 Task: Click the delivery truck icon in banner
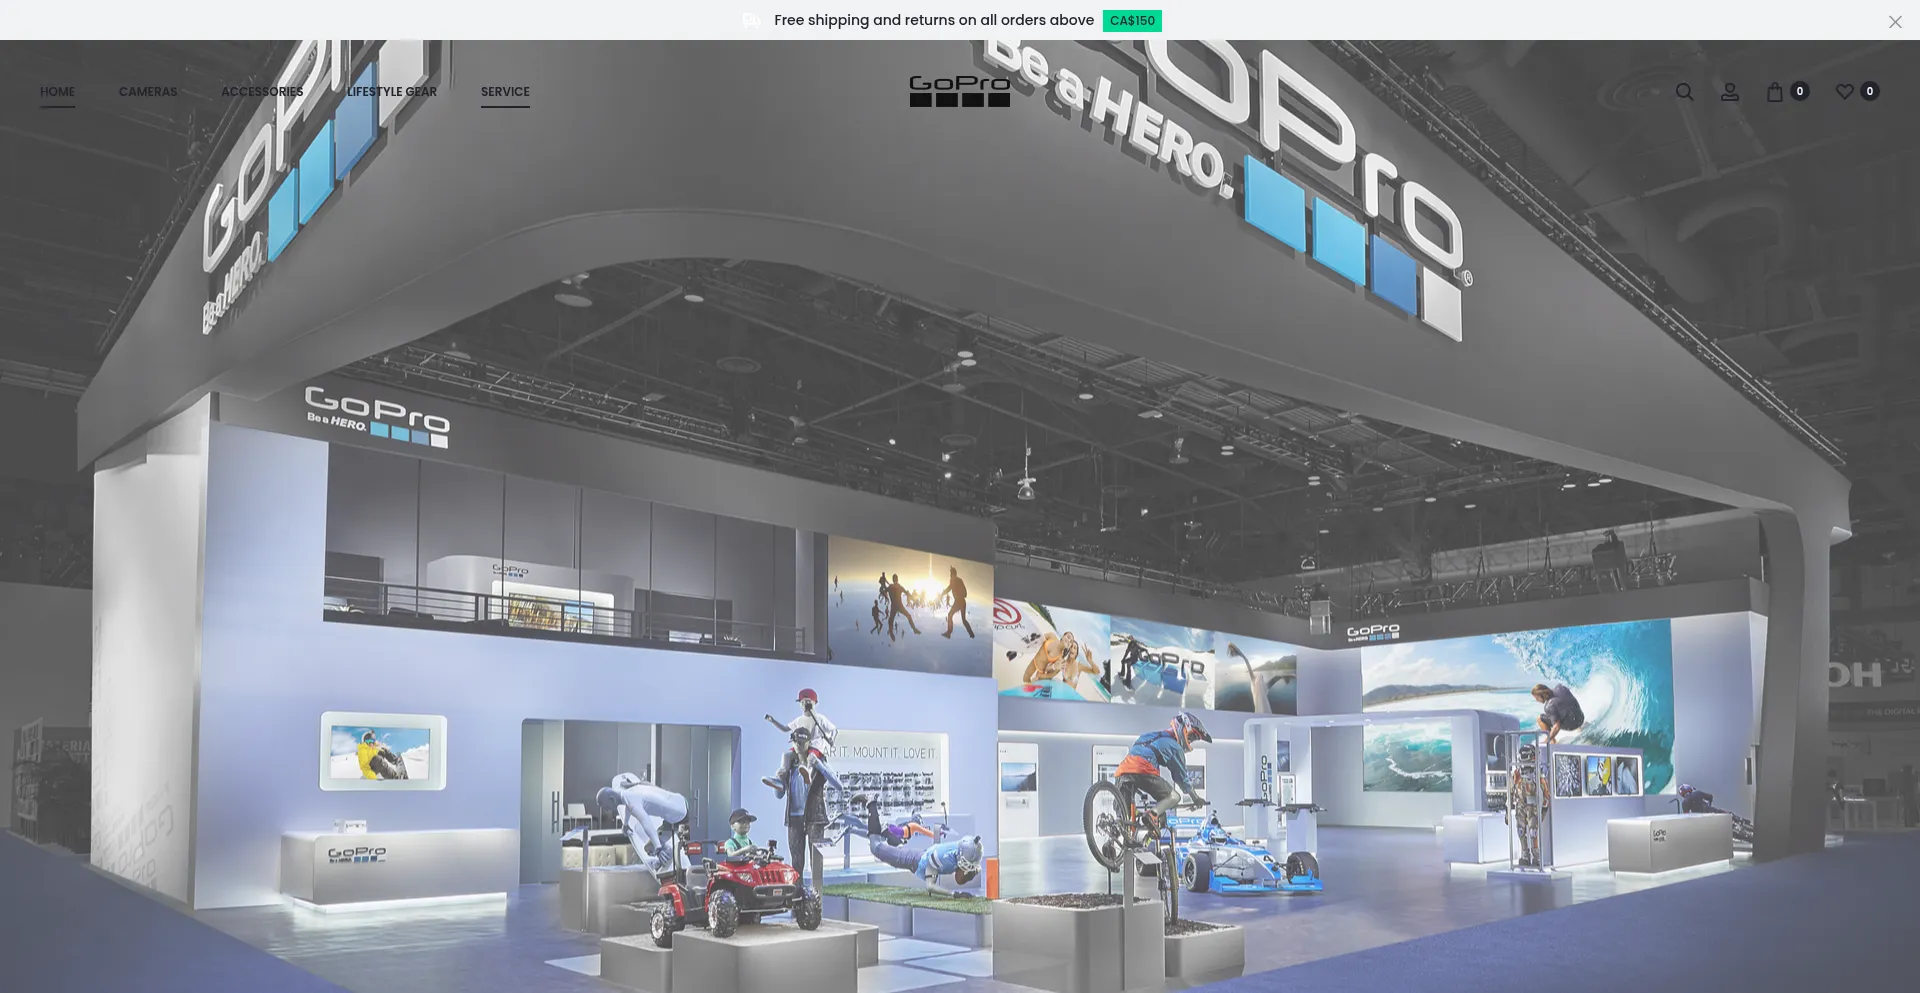click(x=752, y=21)
